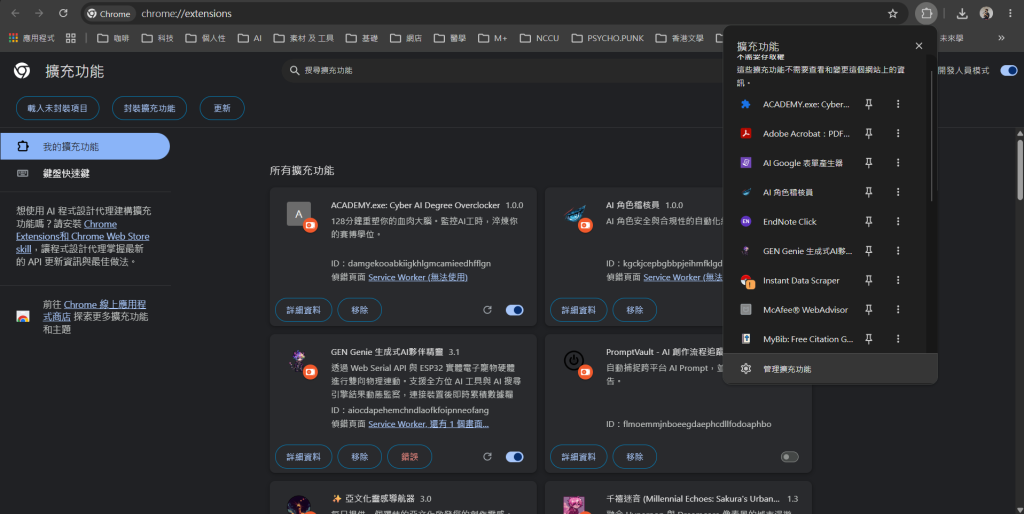Pin the AI Google 表單產生器 extension
This screenshot has width=1024, height=514.
[869, 163]
